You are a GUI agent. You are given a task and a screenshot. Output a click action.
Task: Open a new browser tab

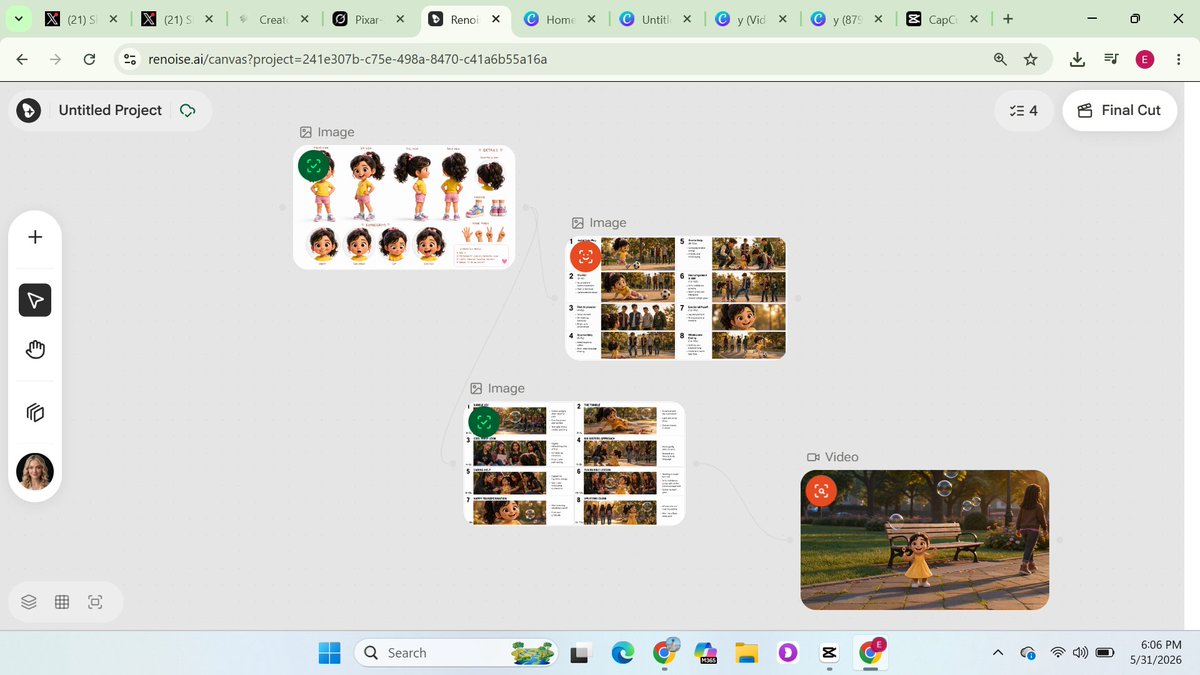tap(1008, 19)
